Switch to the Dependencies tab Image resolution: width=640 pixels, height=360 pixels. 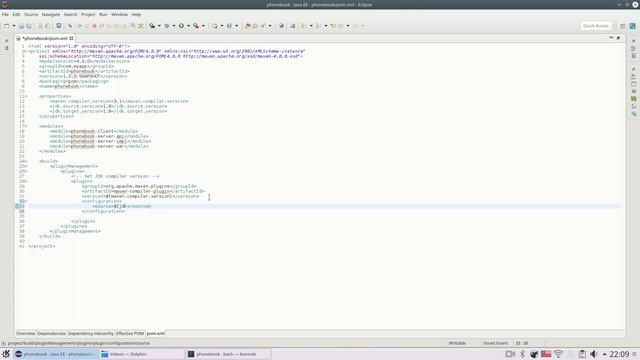[51, 333]
